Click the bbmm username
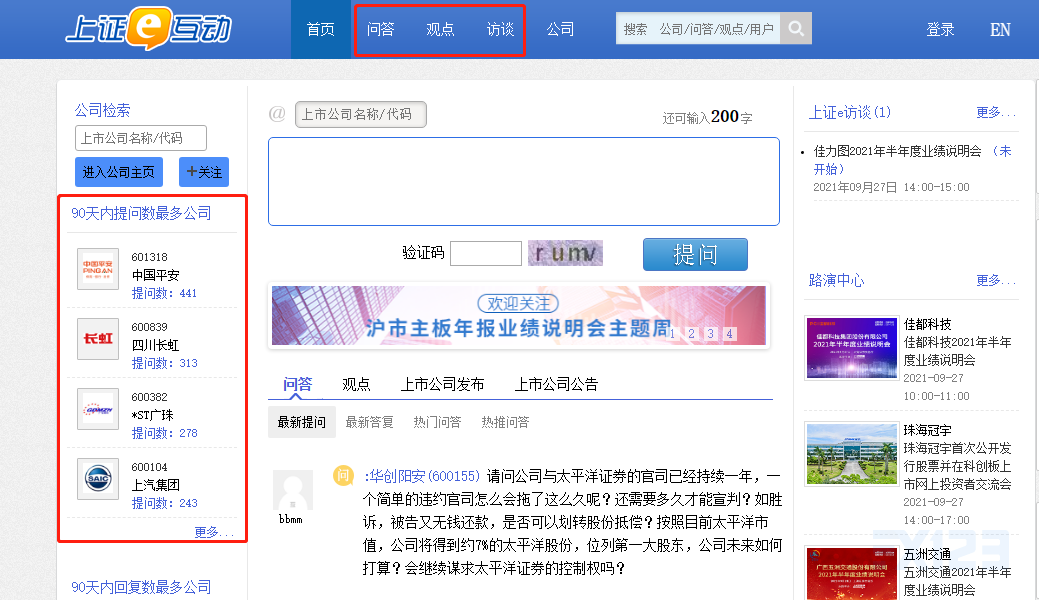Image resolution: width=1039 pixels, height=600 pixels. [291, 519]
